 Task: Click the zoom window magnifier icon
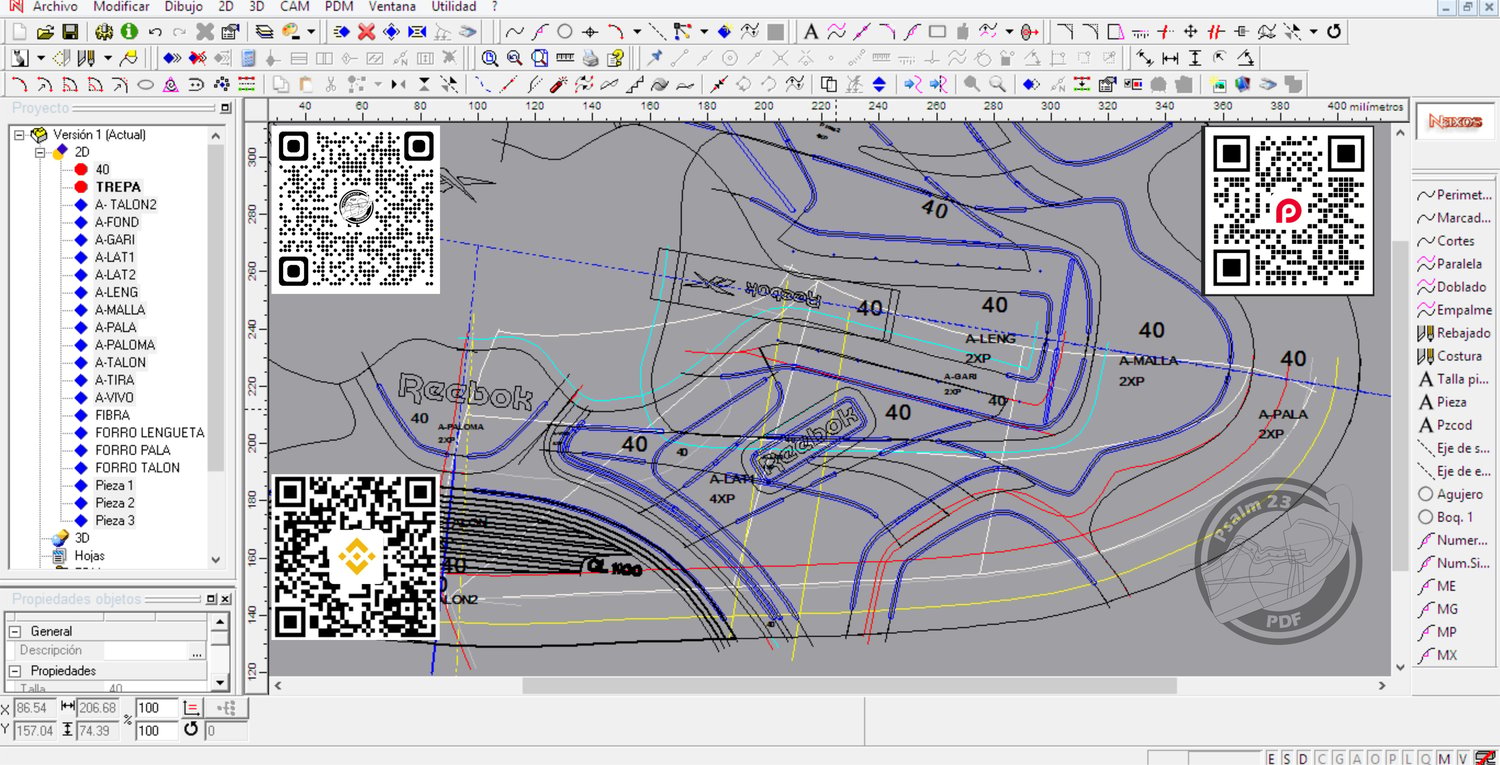click(490, 58)
